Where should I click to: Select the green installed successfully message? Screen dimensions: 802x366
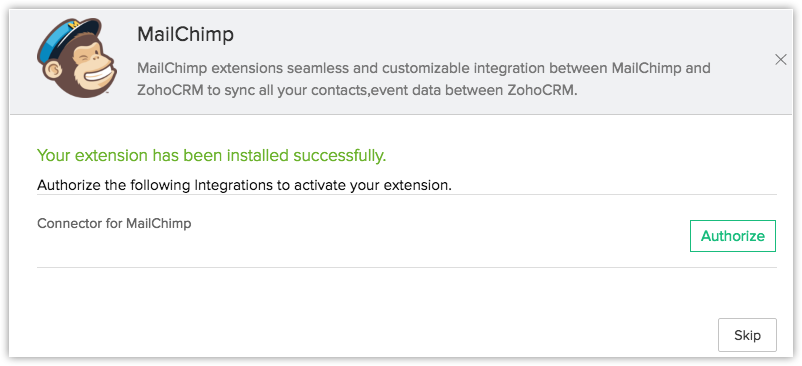click(211, 155)
